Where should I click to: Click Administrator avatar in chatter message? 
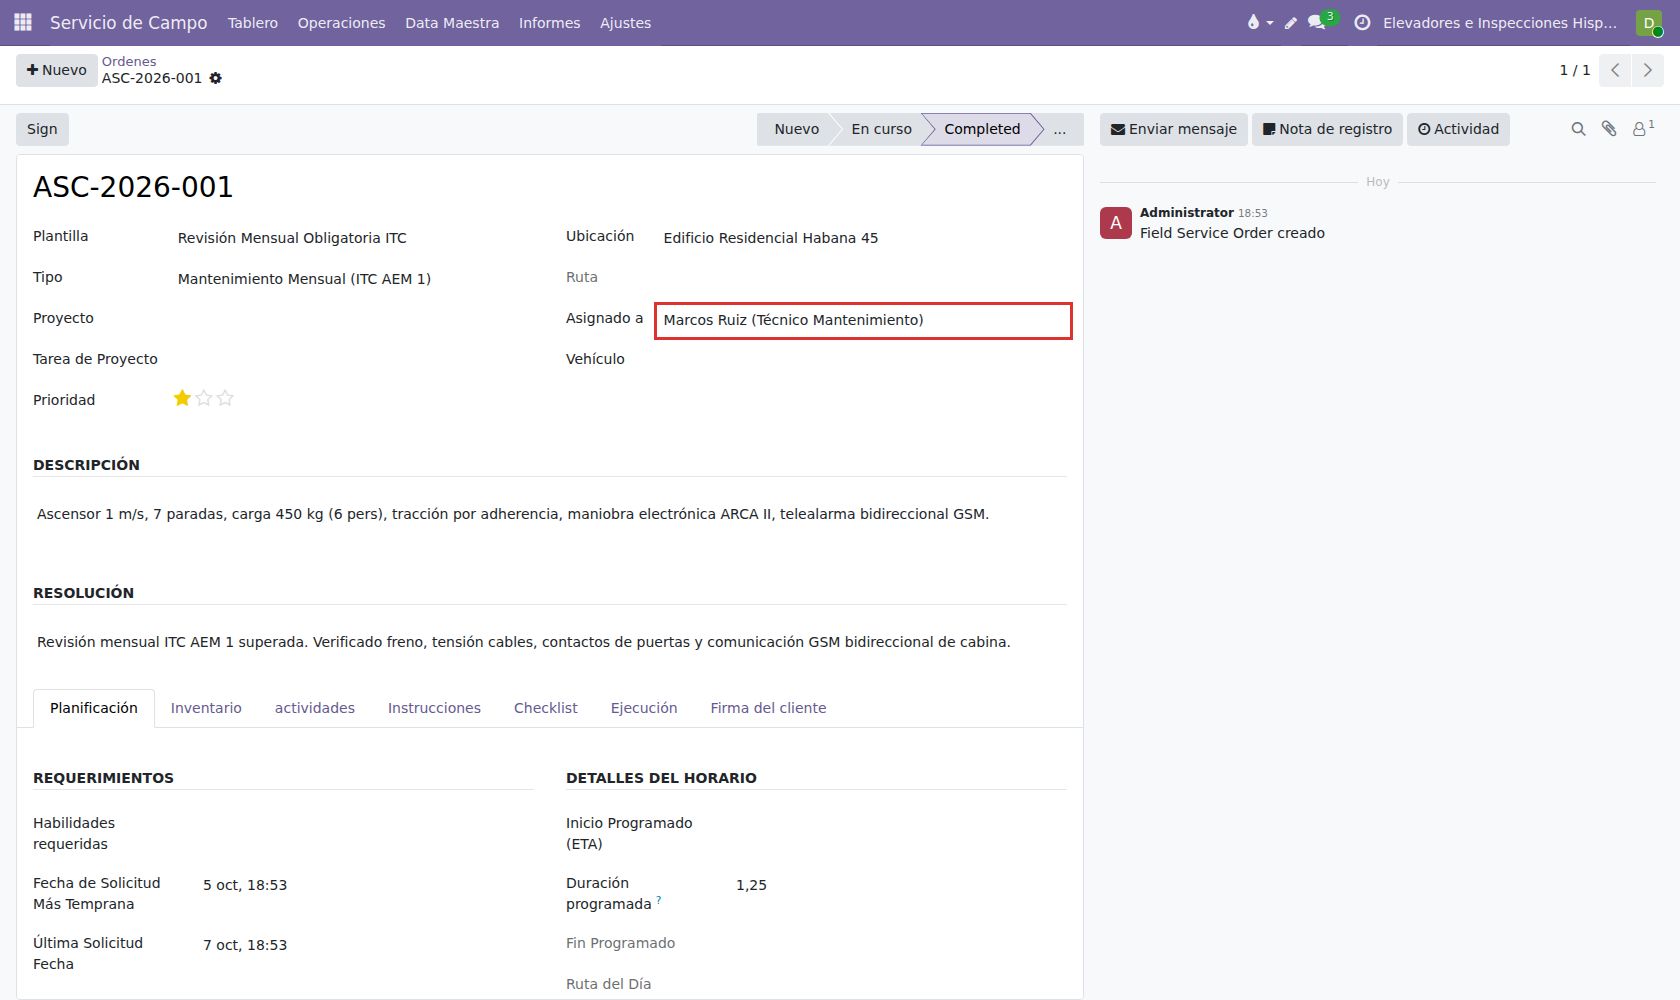click(1116, 223)
